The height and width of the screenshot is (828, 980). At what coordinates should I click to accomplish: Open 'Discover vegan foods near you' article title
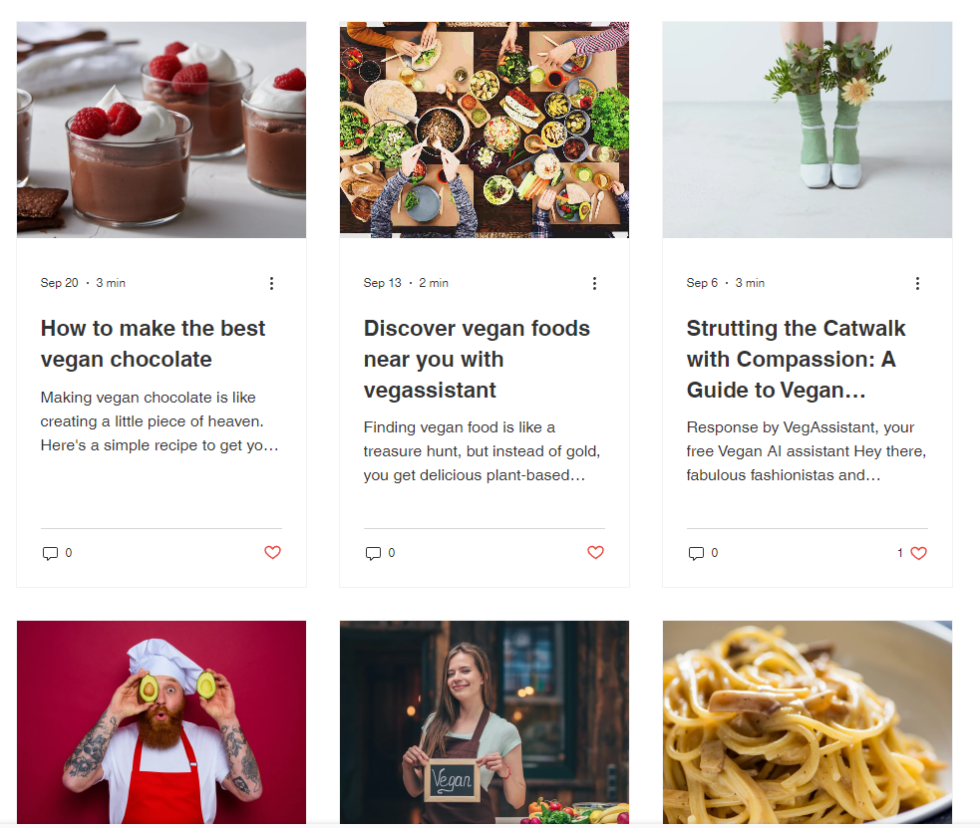tap(477, 359)
